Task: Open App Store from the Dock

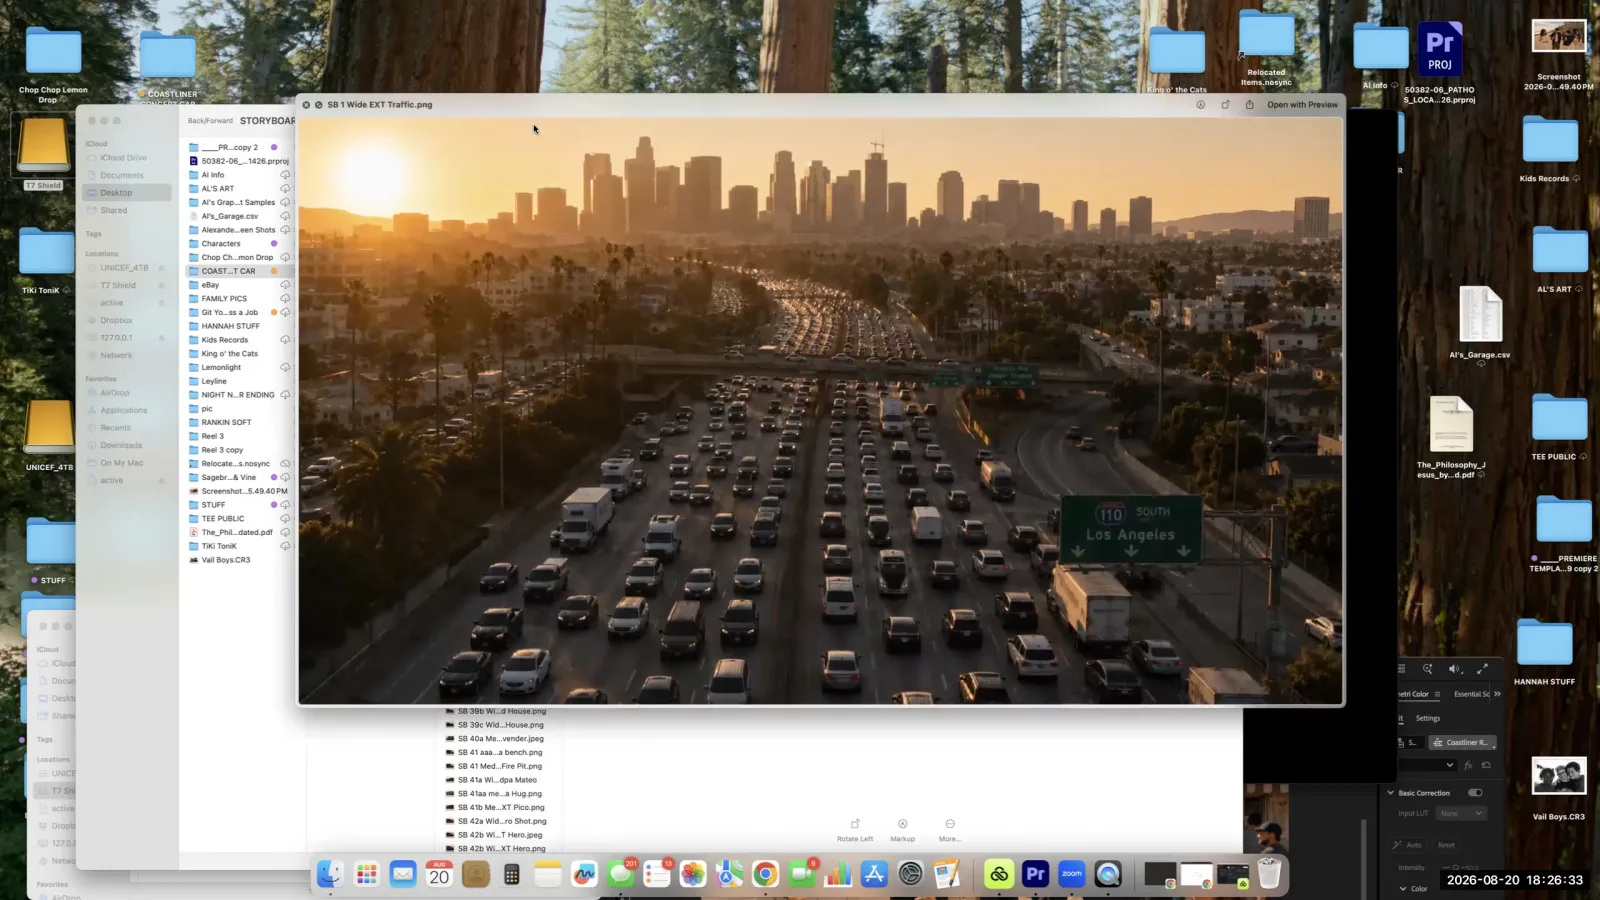Action: [x=874, y=874]
